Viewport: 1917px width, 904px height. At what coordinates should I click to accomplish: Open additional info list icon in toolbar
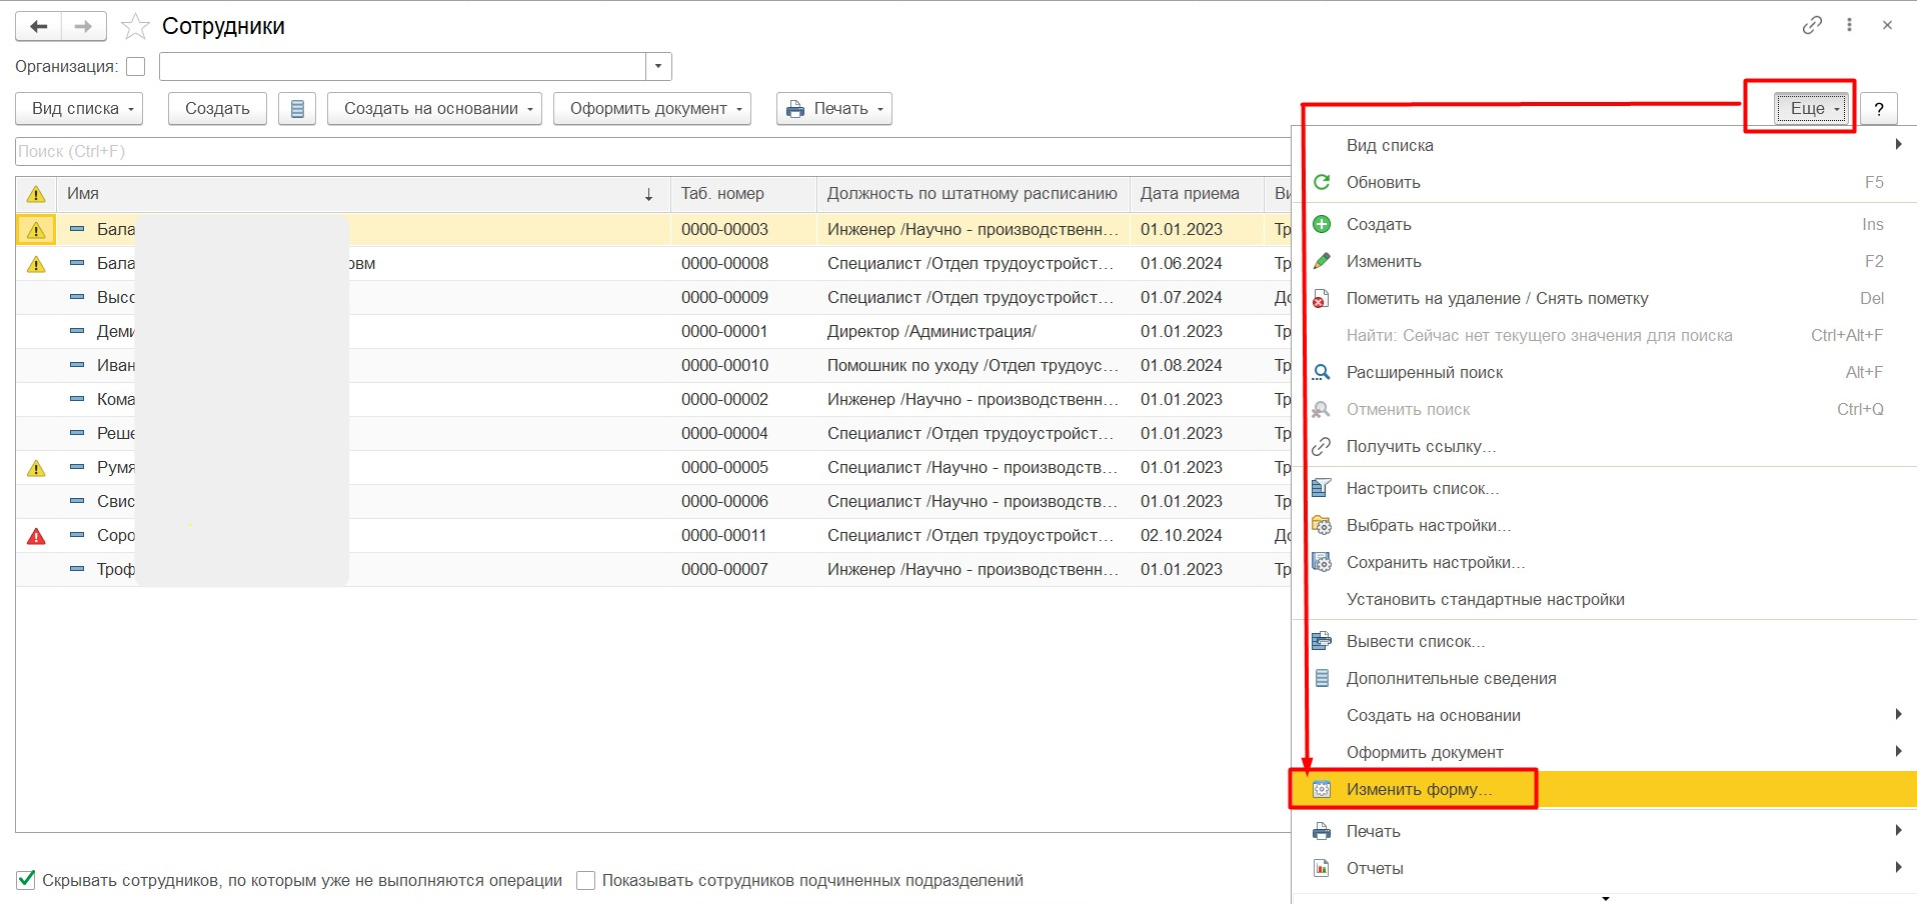pyautogui.click(x=297, y=109)
